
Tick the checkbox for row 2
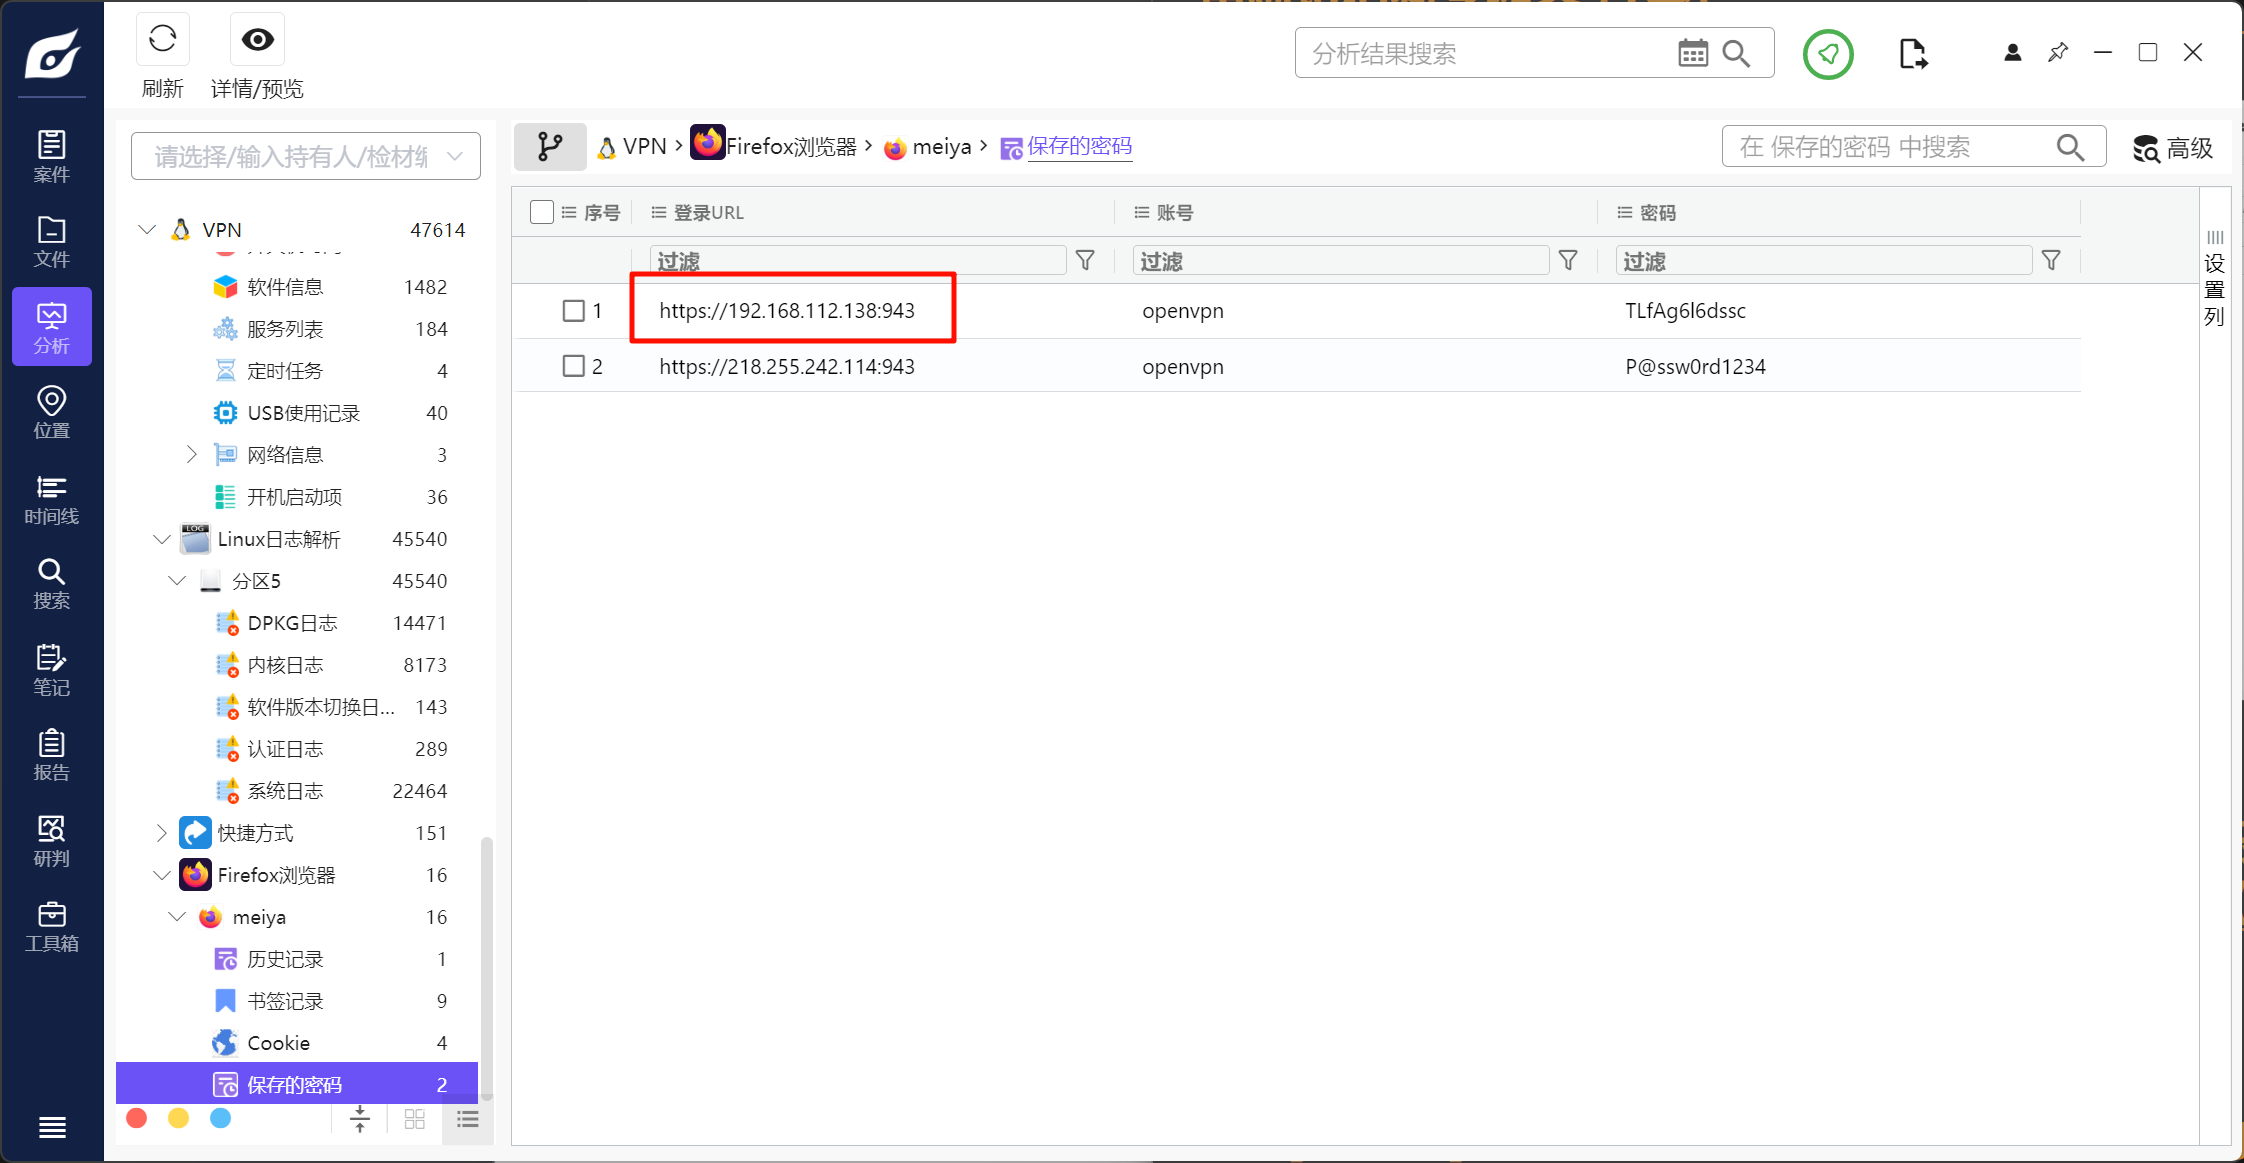tap(573, 366)
